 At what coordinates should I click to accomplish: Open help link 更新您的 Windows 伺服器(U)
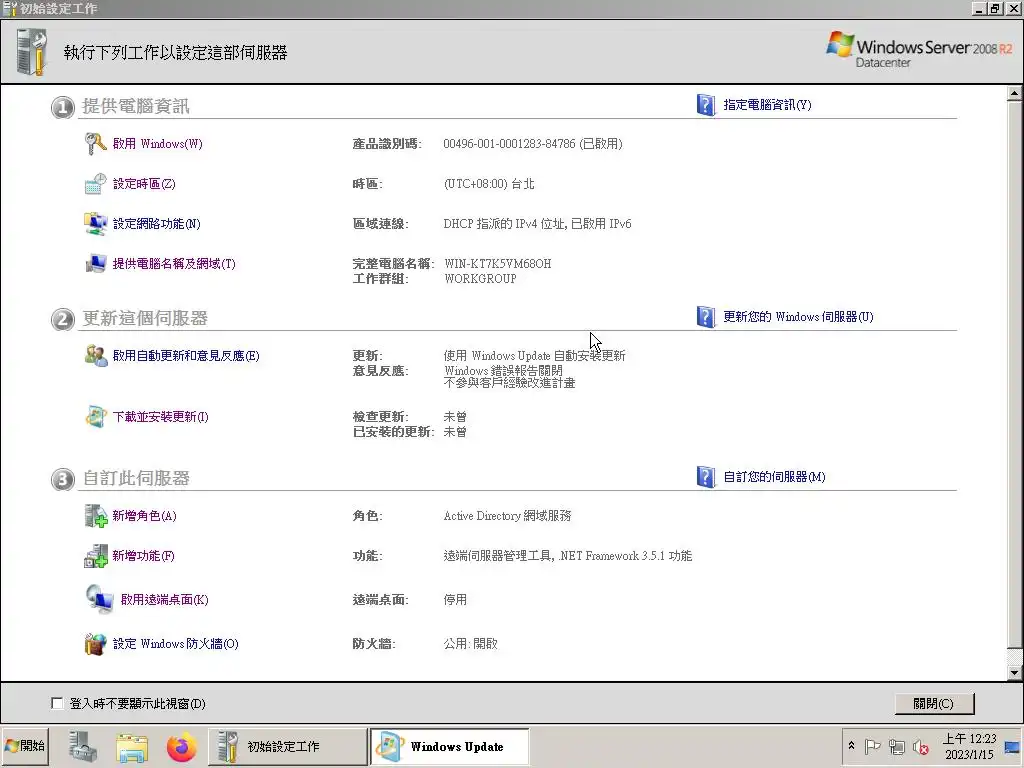pyautogui.click(x=798, y=317)
